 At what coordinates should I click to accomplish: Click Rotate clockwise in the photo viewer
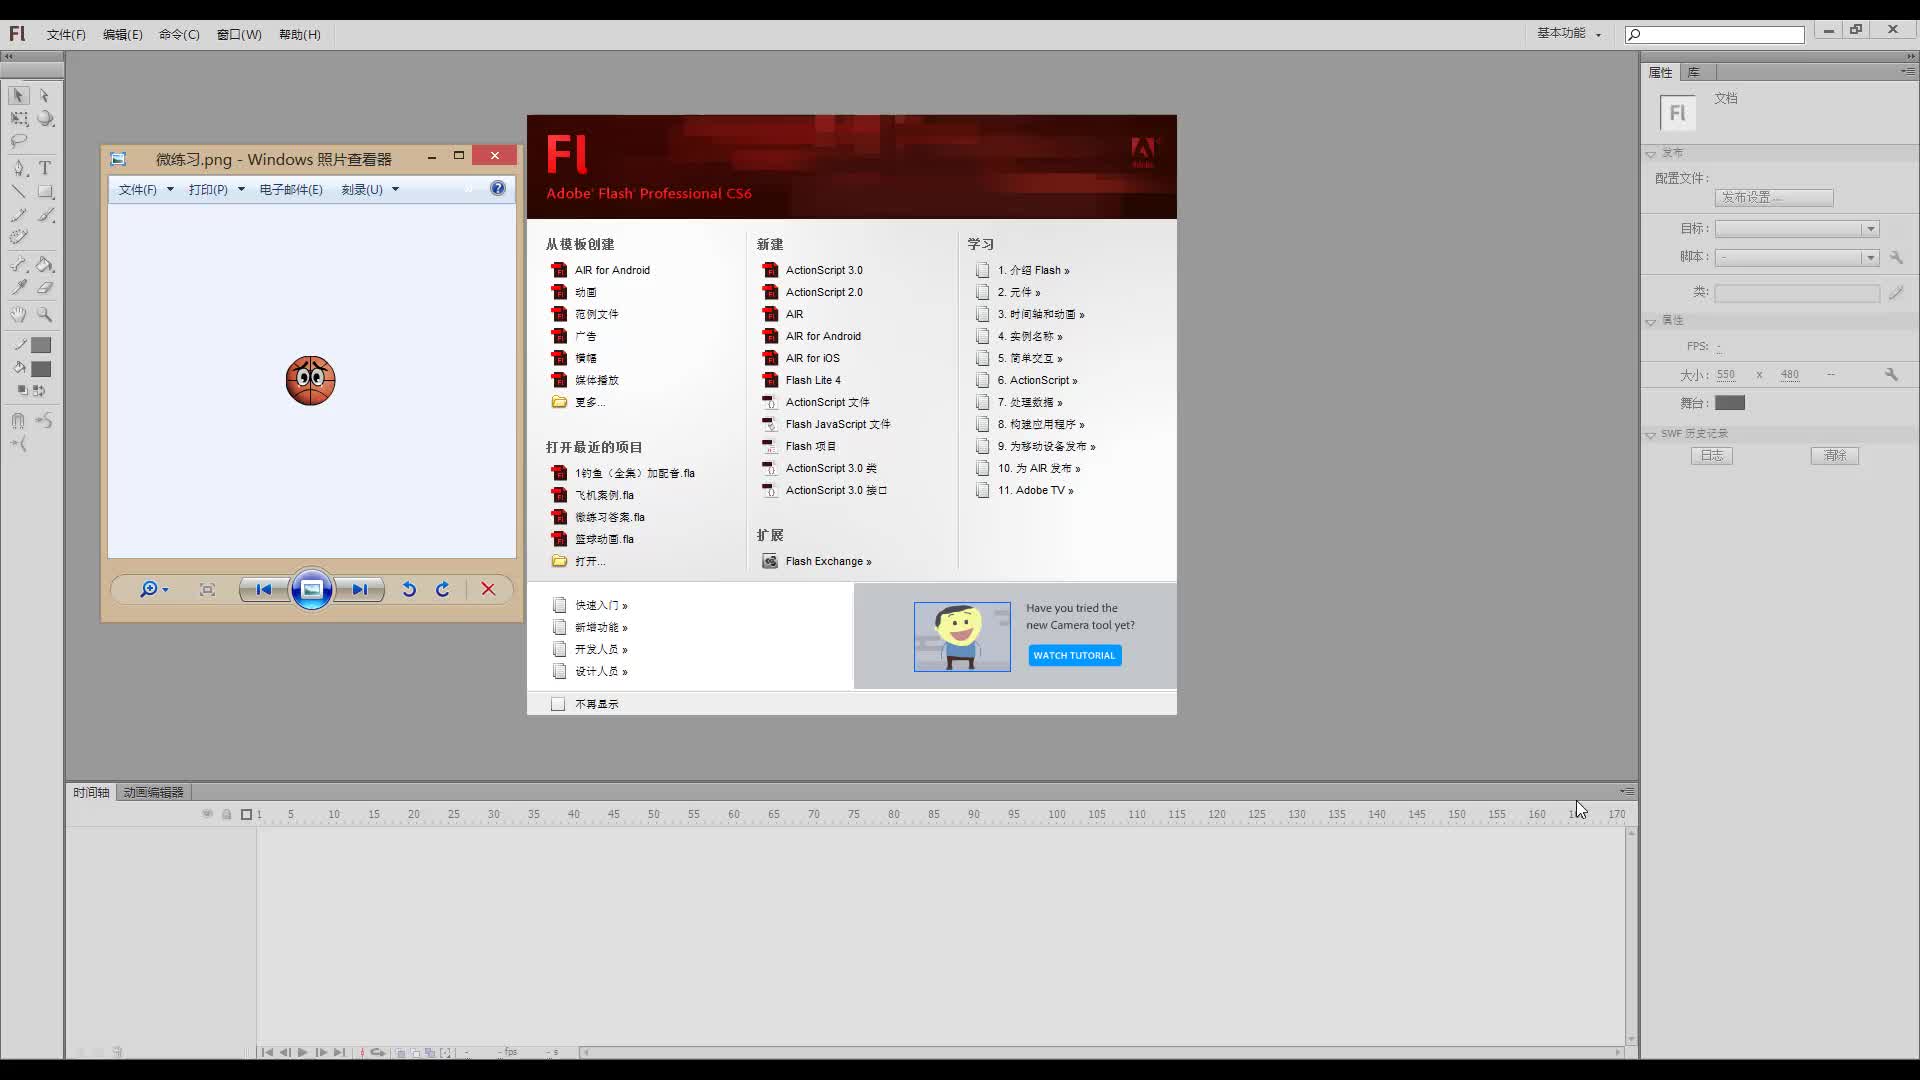[x=443, y=590]
